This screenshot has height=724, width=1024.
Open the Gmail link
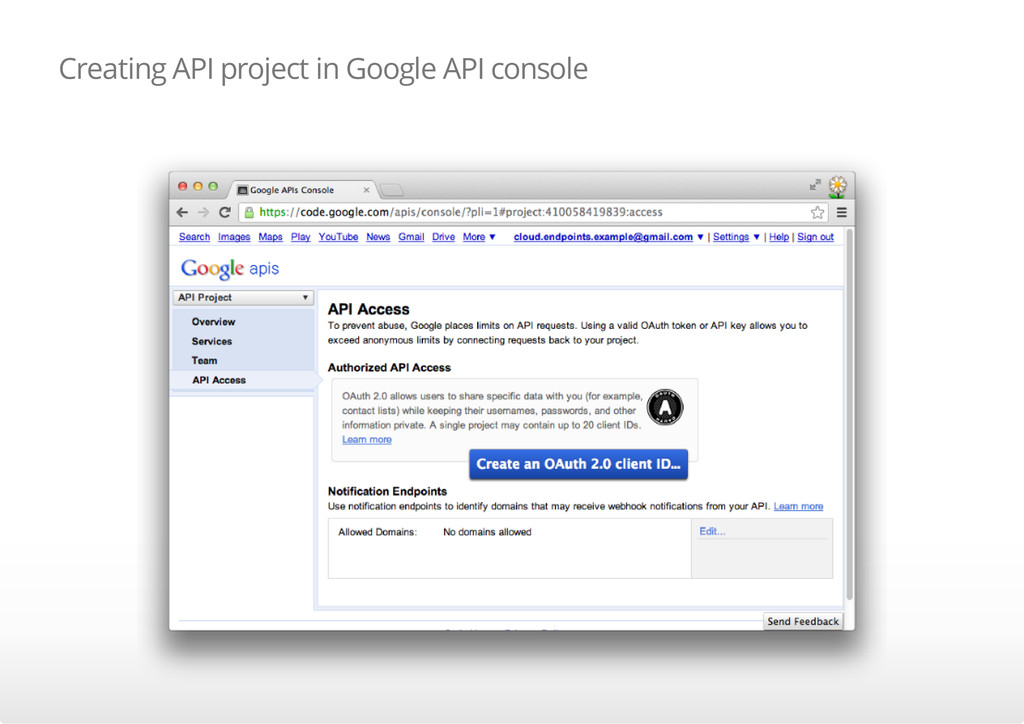pyautogui.click(x=411, y=237)
